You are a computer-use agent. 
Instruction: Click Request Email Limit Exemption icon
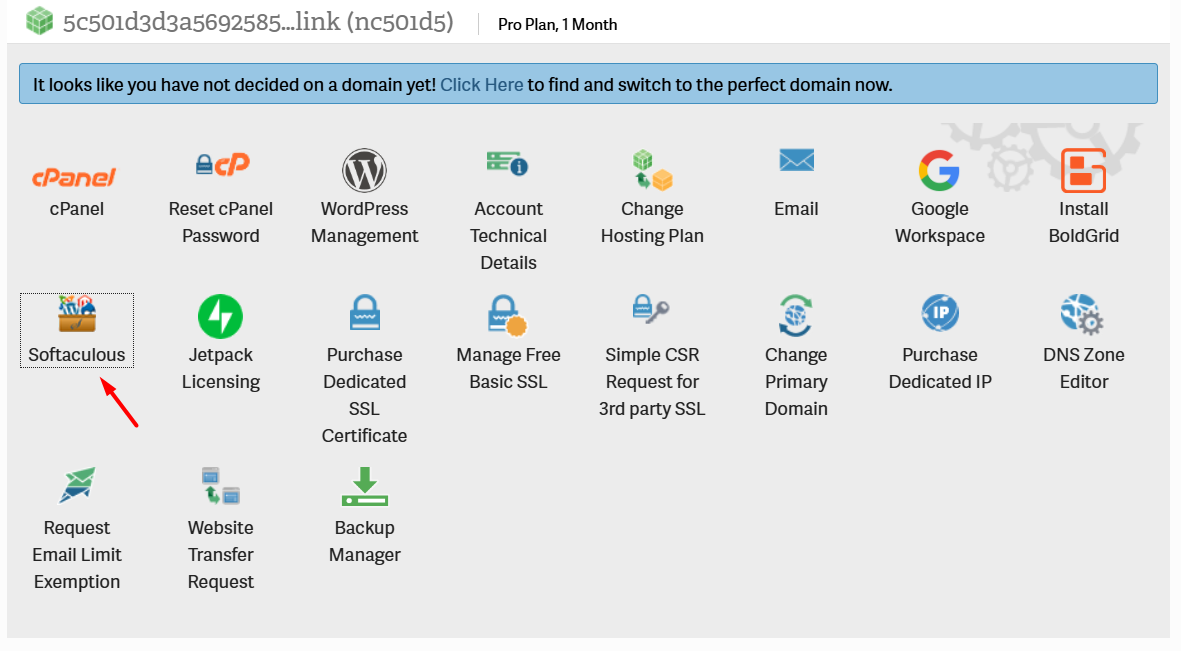(78, 484)
